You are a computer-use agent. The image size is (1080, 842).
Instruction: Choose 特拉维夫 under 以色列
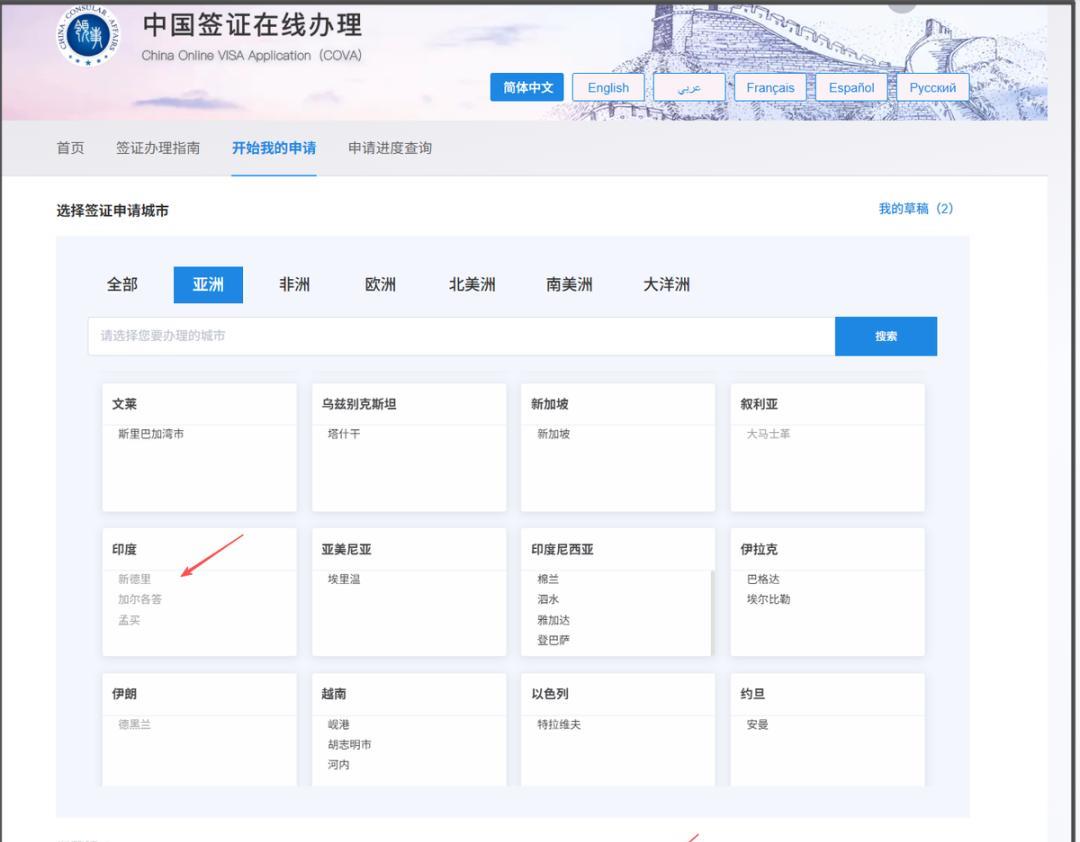coord(559,725)
